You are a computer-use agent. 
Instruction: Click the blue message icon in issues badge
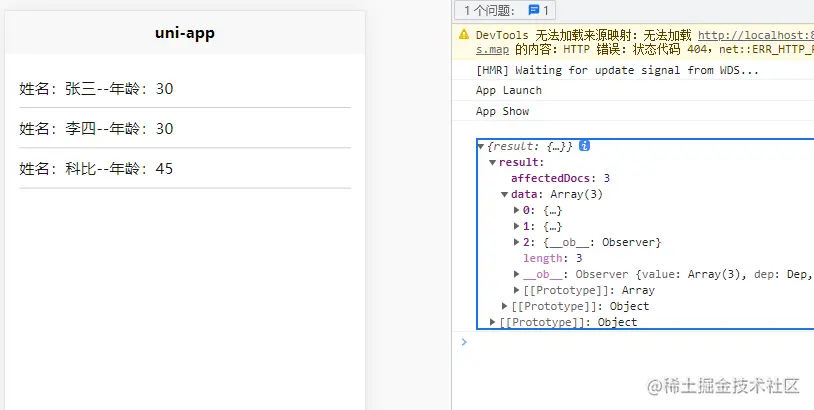tap(533, 10)
